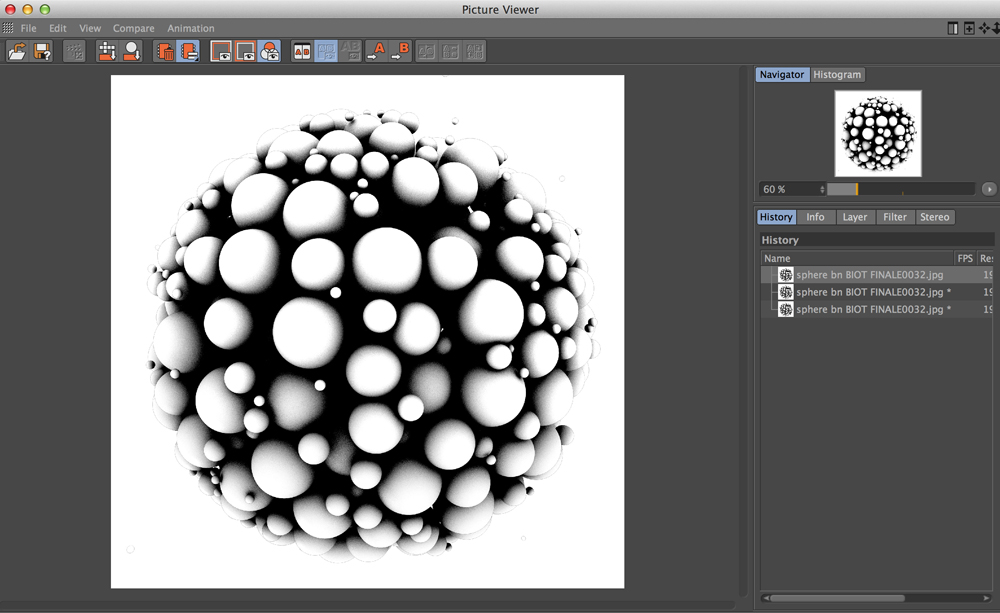Click the sphere thumbnail in Navigator
The height and width of the screenshot is (613, 1000).
pos(878,134)
